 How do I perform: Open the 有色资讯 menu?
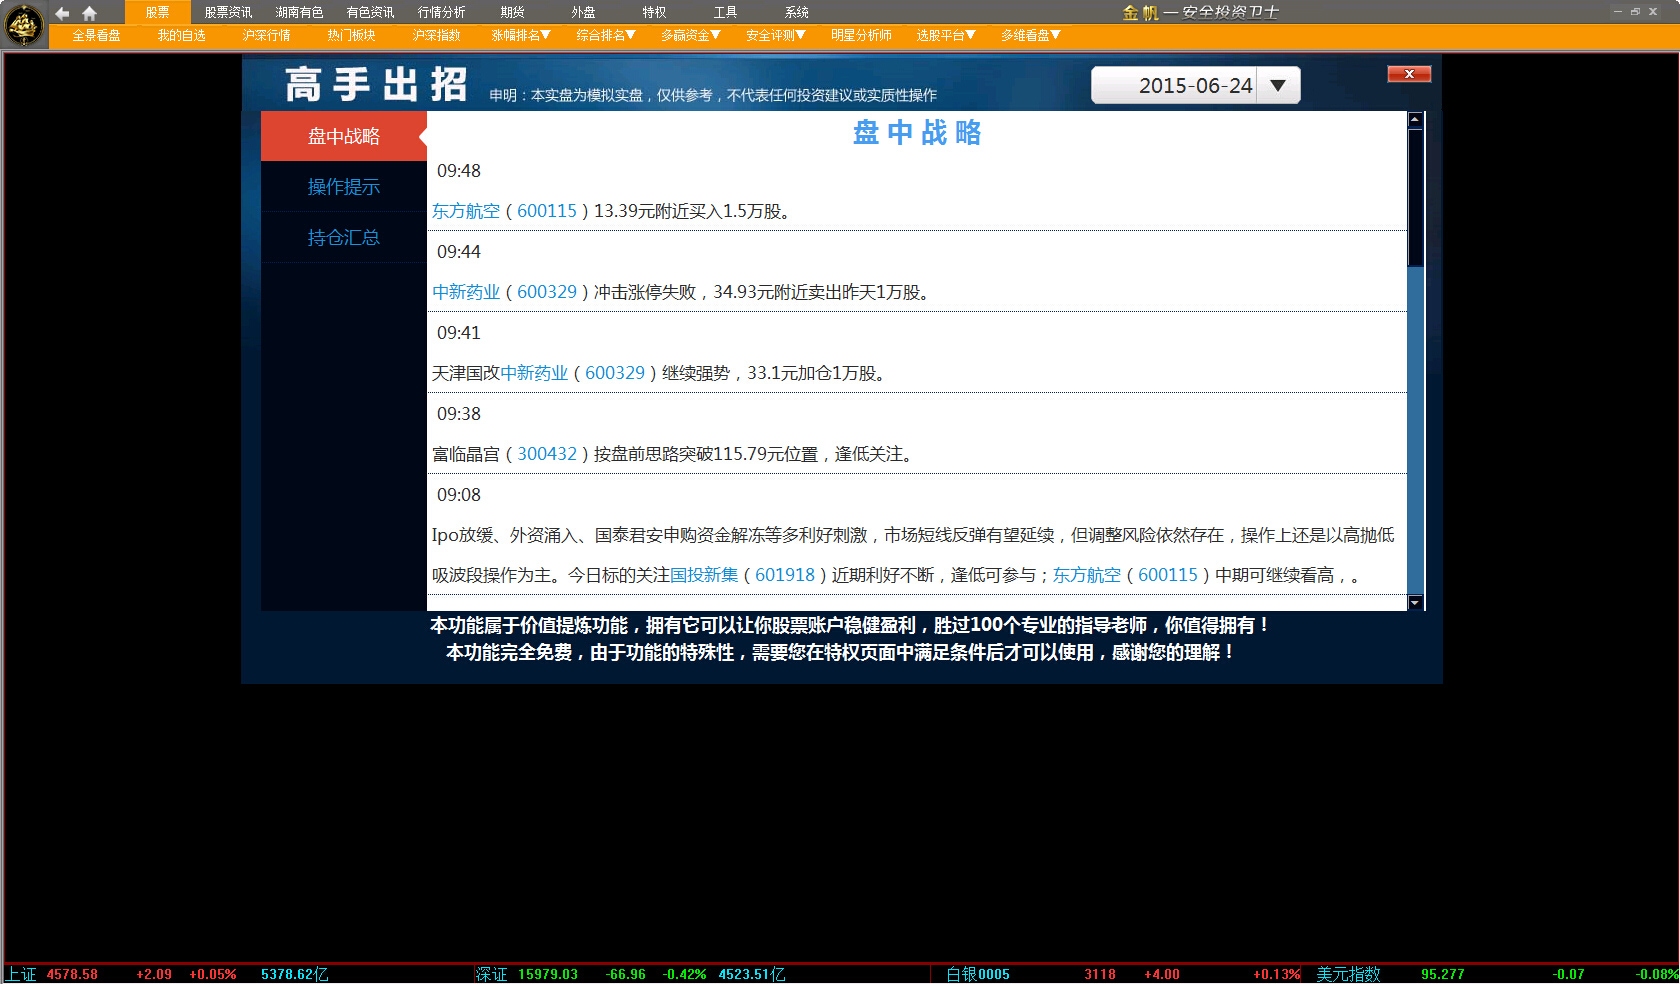(370, 12)
